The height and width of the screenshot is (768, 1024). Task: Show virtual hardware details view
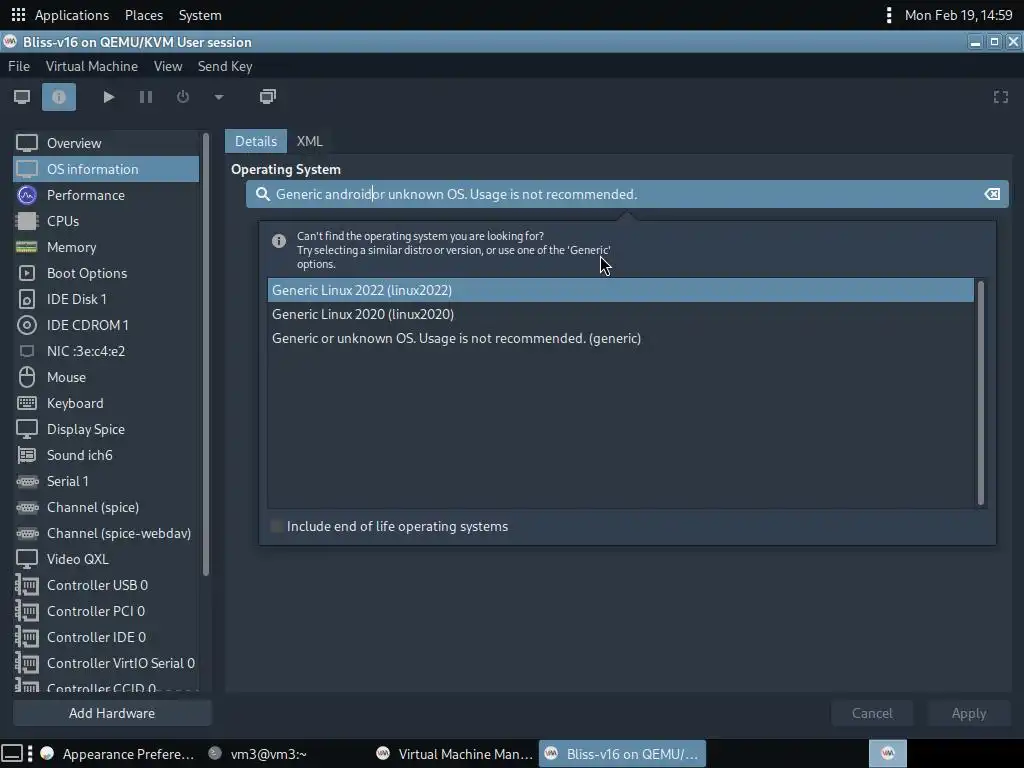point(59,97)
